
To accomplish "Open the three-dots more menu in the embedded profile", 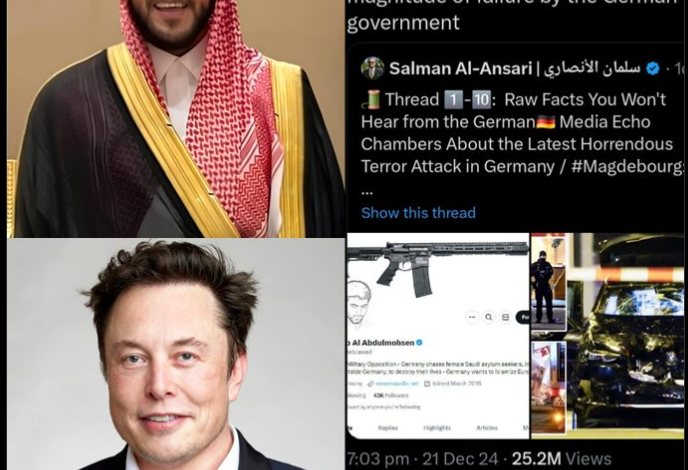I will pos(472,317).
